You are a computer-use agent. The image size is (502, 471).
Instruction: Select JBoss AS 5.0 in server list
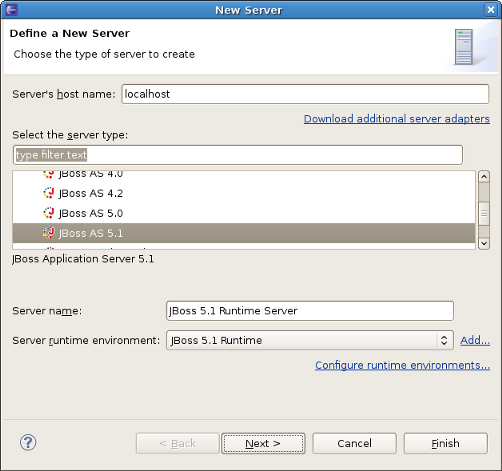tap(244, 213)
